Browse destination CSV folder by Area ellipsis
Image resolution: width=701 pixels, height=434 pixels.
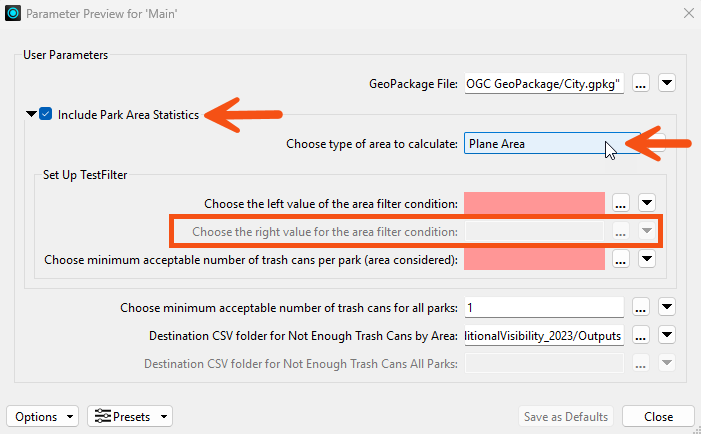coord(641,335)
